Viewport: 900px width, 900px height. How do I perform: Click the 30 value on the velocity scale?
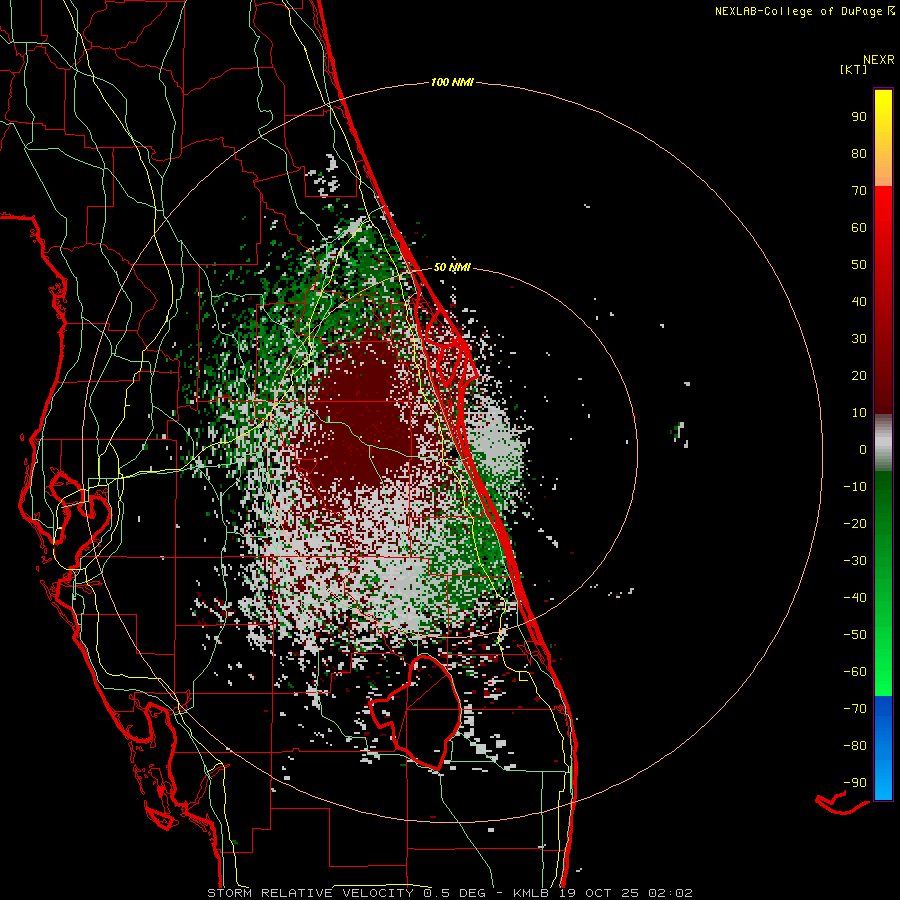[x=859, y=339]
